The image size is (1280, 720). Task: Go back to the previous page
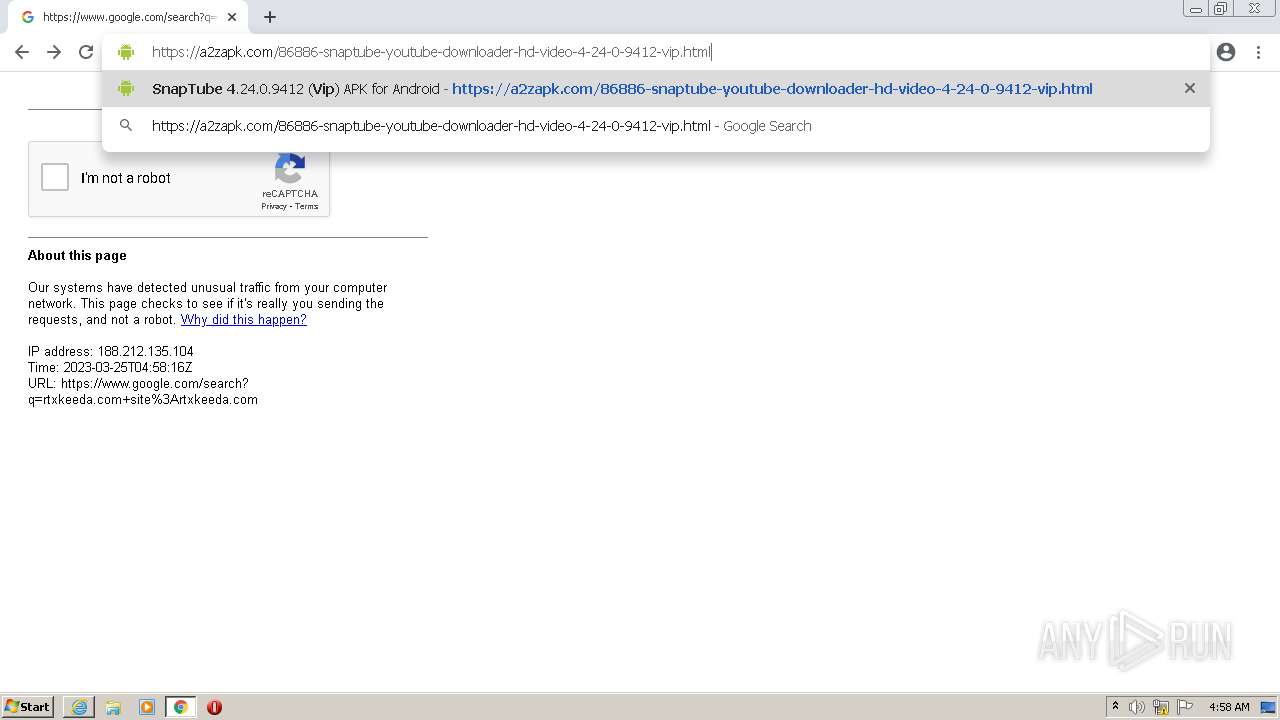point(22,52)
